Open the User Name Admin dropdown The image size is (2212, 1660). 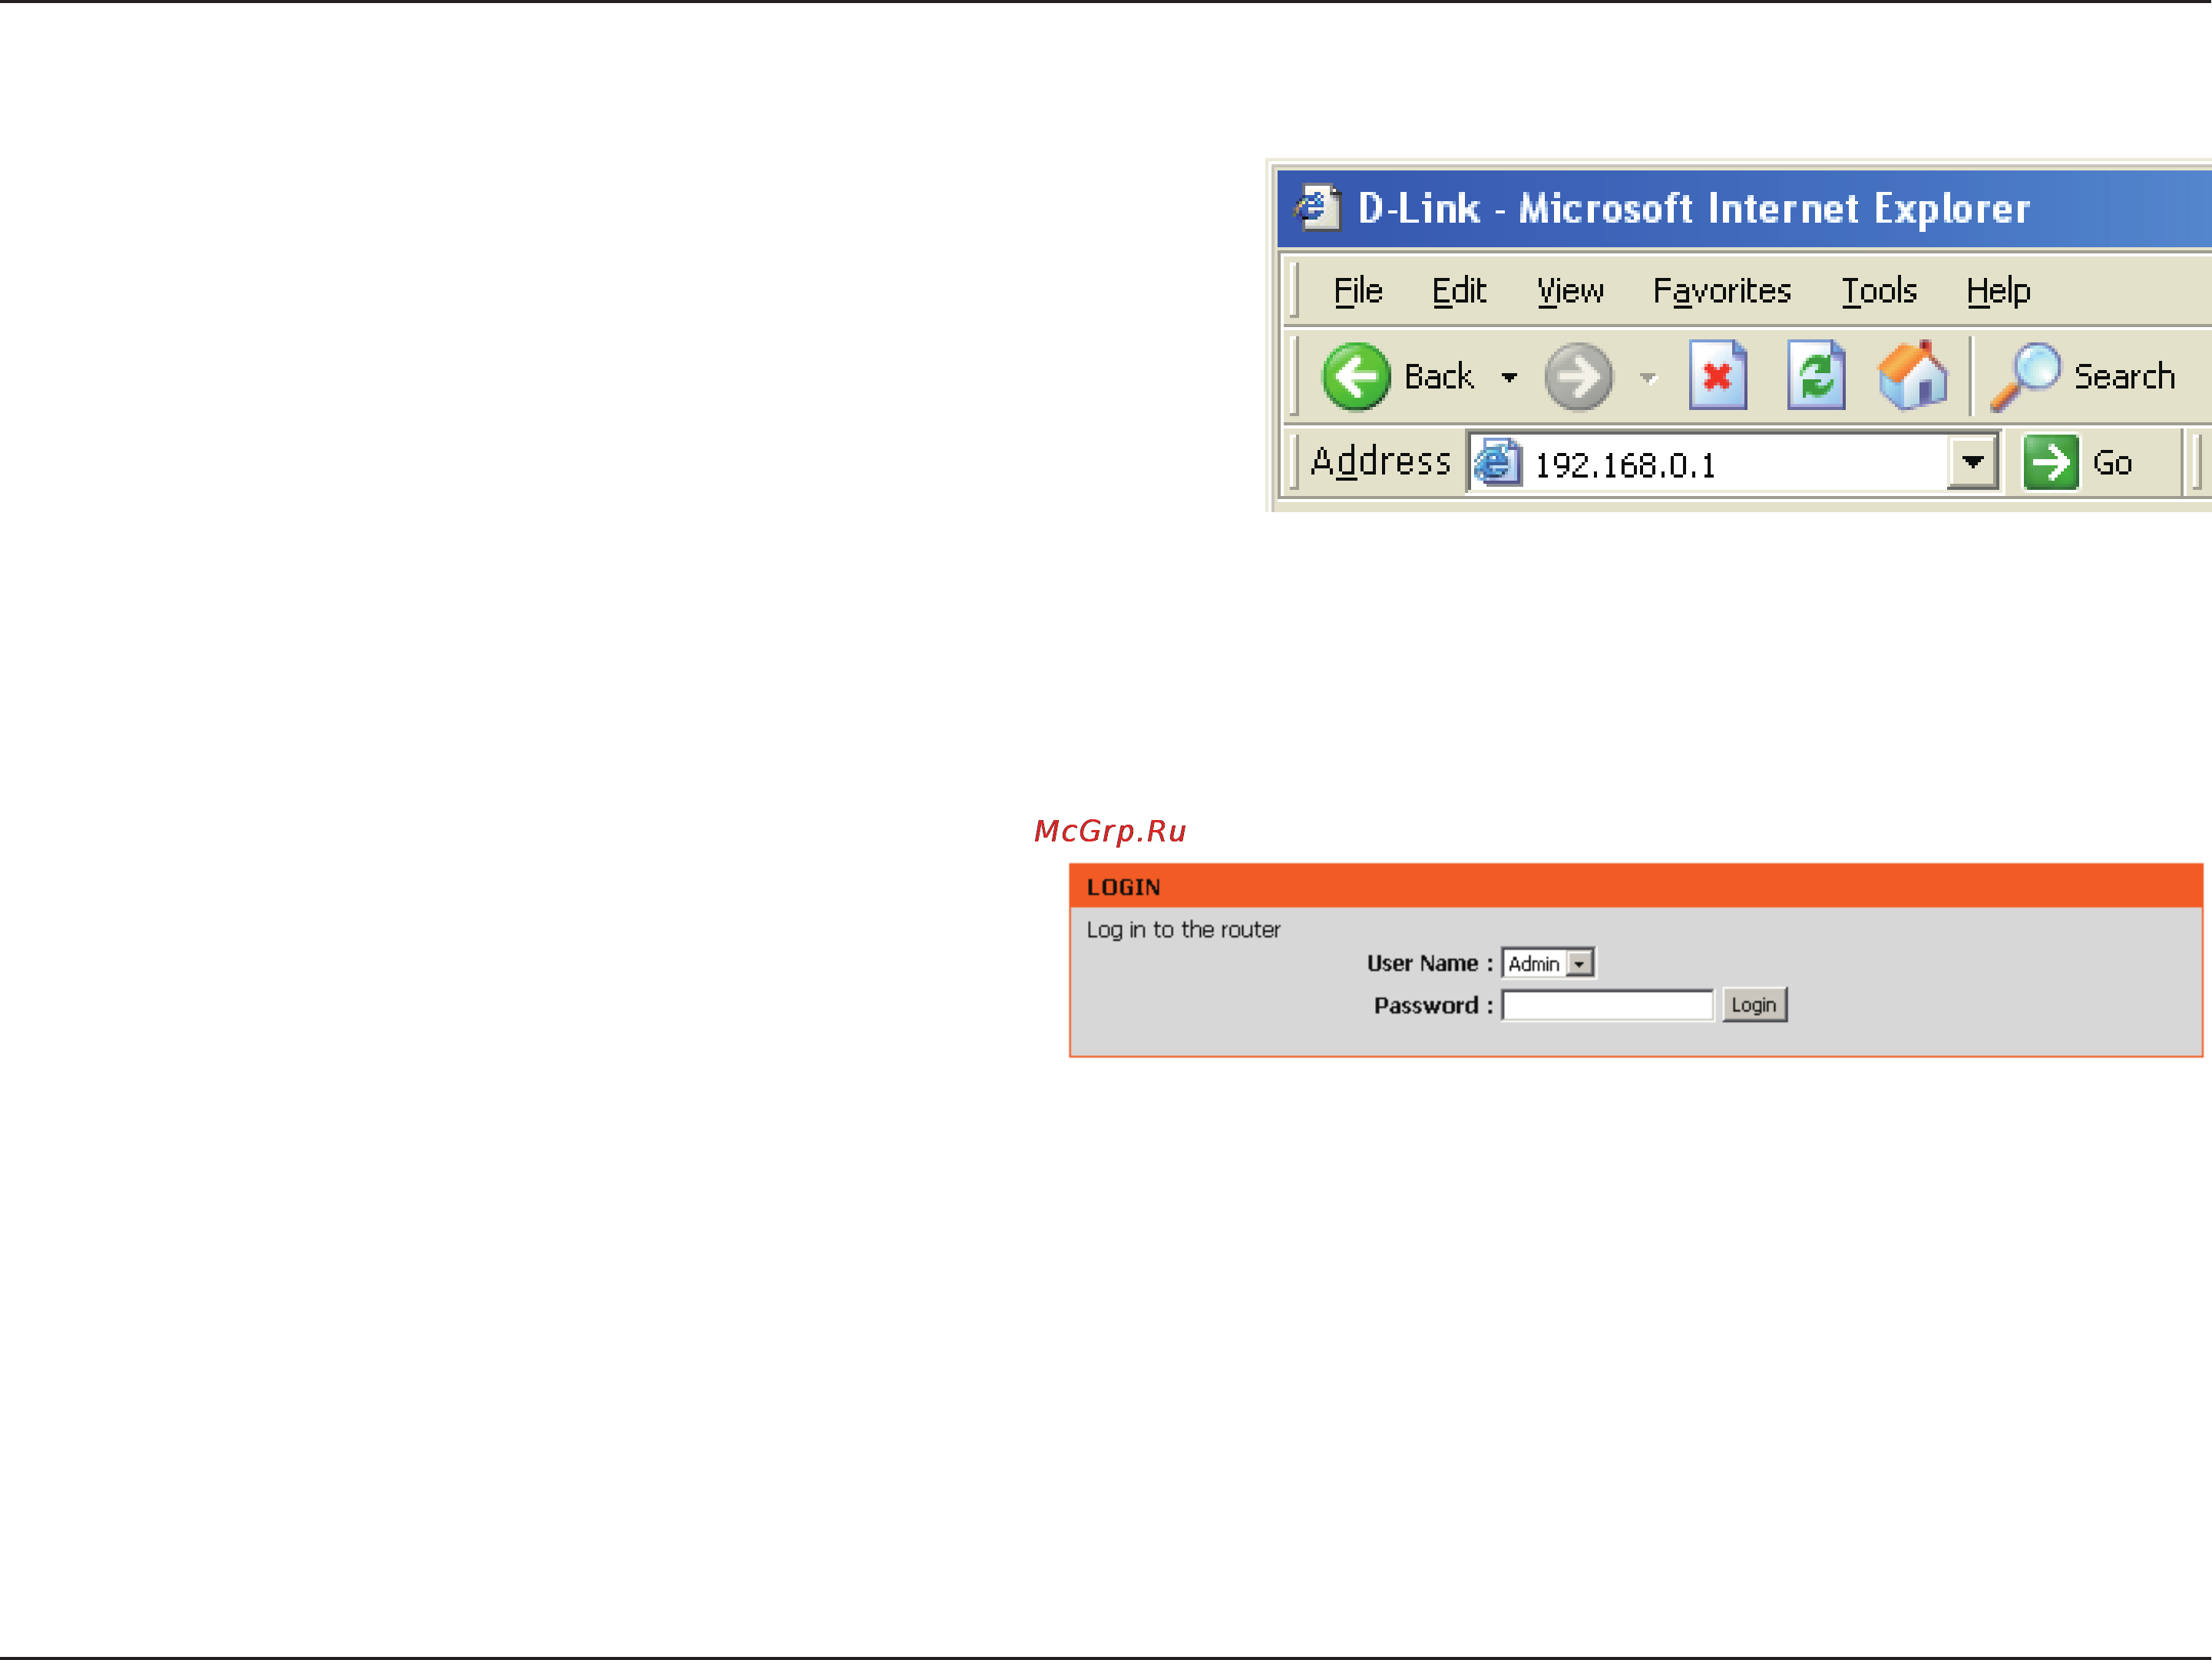1548,963
